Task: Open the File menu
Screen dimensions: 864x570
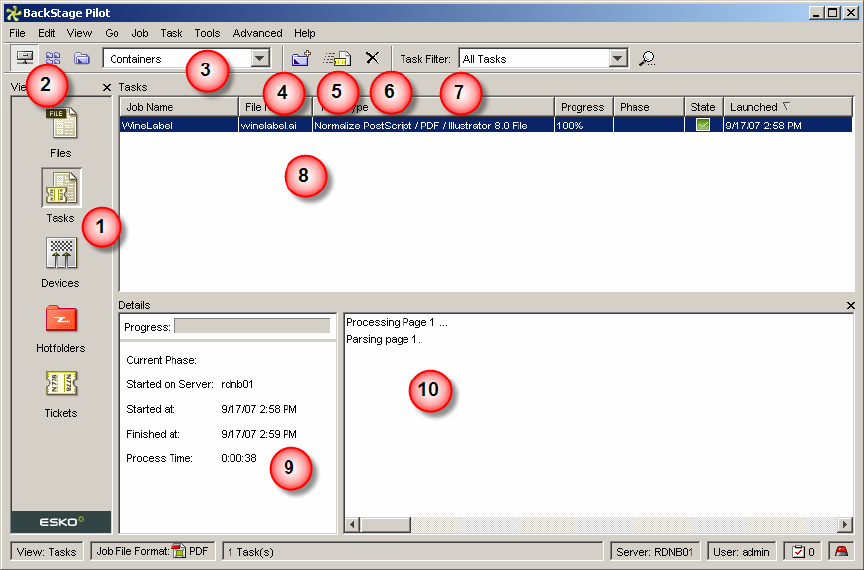Action: pos(18,33)
